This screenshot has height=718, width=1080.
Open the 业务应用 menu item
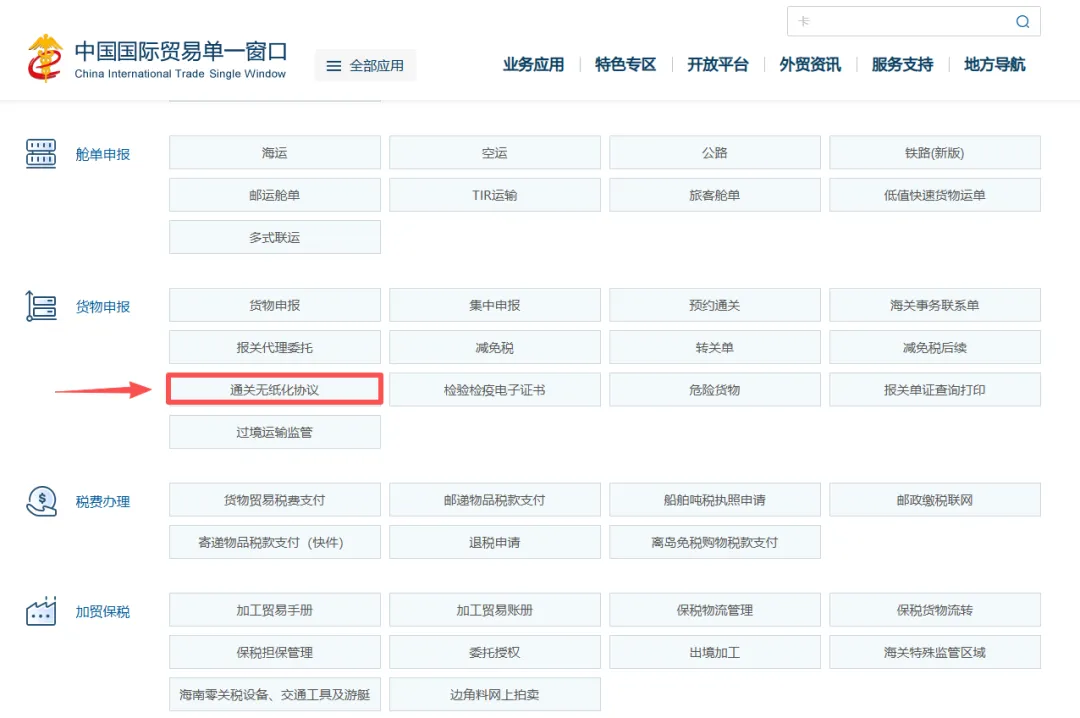coord(534,64)
